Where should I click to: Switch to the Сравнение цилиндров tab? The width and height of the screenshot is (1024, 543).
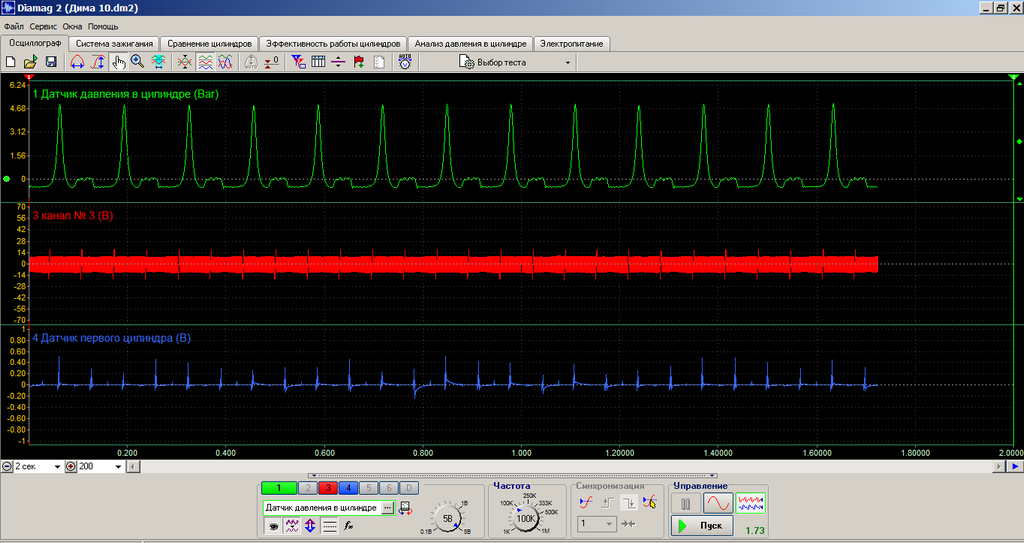209,44
